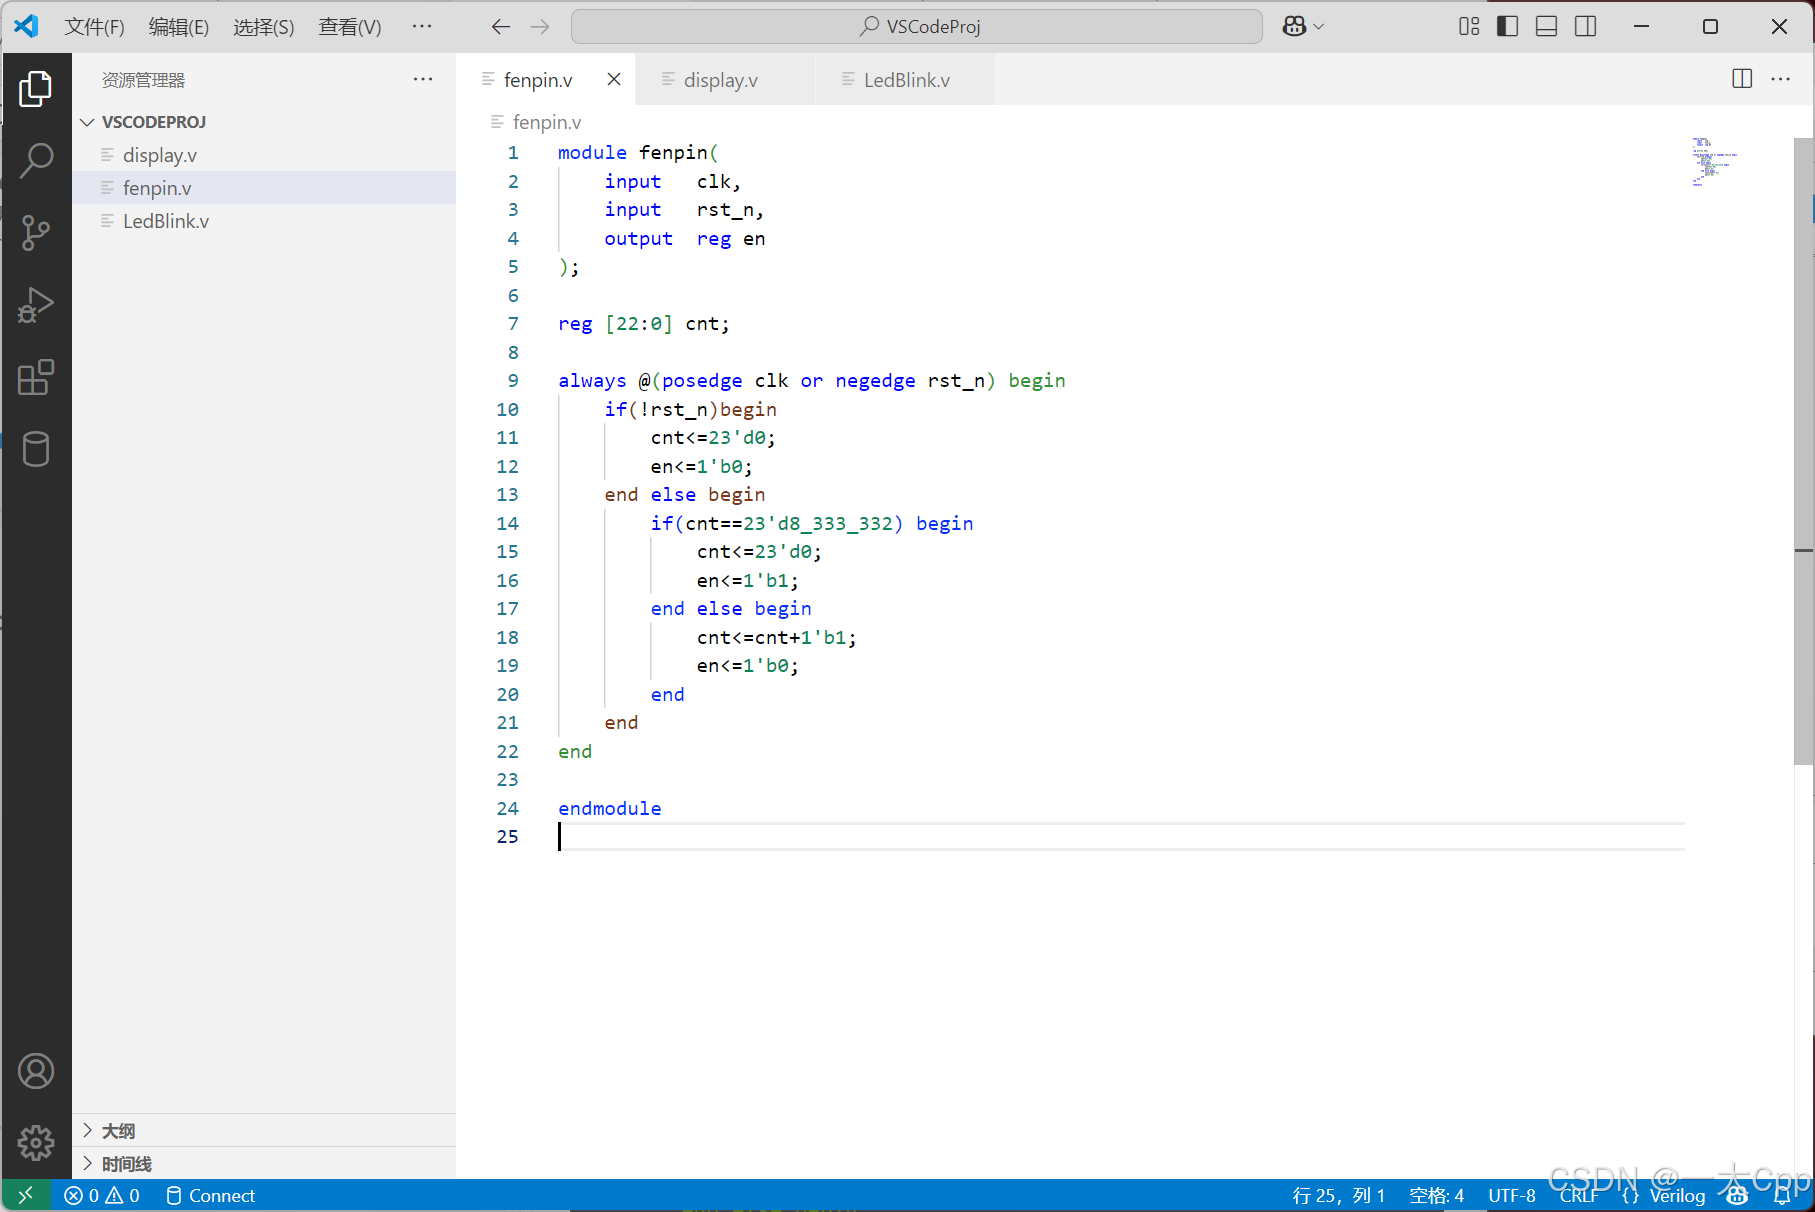The height and width of the screenshot is (1212, 1815).
Task: Toggle the secondary side bar
Action: tap(1586, 27)
